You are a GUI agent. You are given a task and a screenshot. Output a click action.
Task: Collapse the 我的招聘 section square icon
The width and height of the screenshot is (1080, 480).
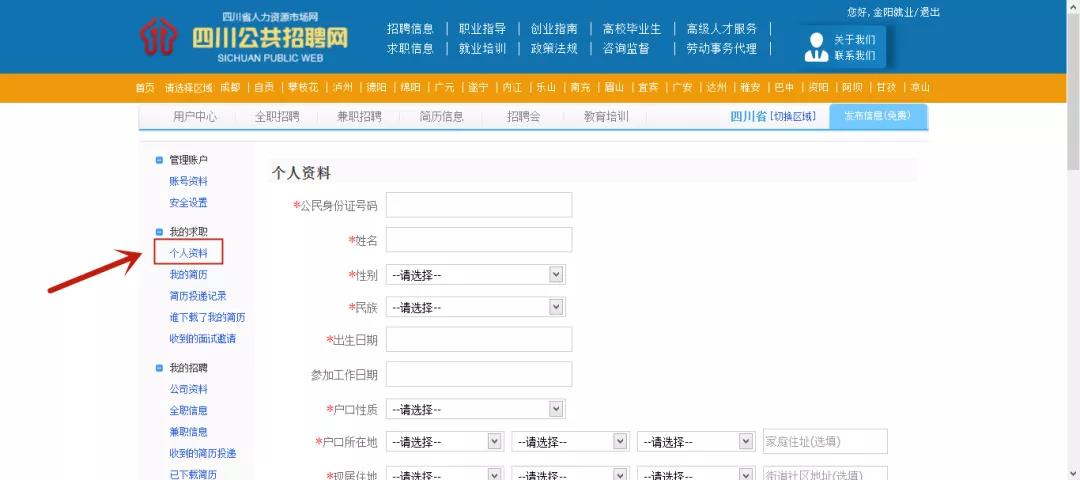(x=159, y=368)
